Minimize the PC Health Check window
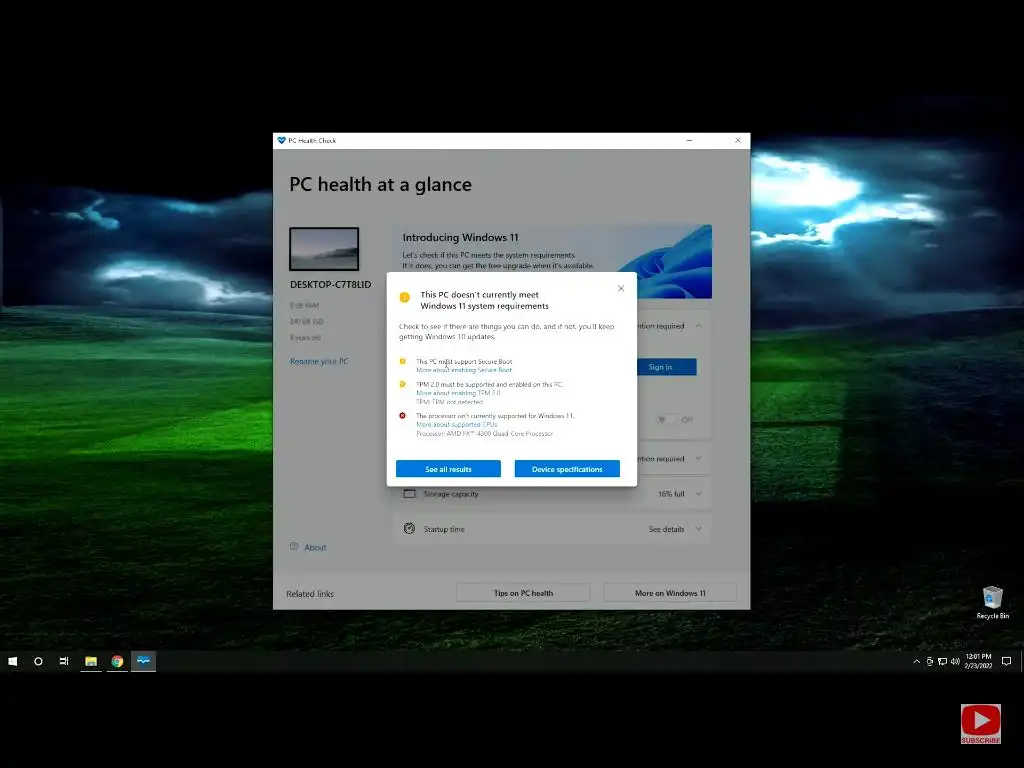Viewport: 1024px width, 768px height. [x=690, y=140]
